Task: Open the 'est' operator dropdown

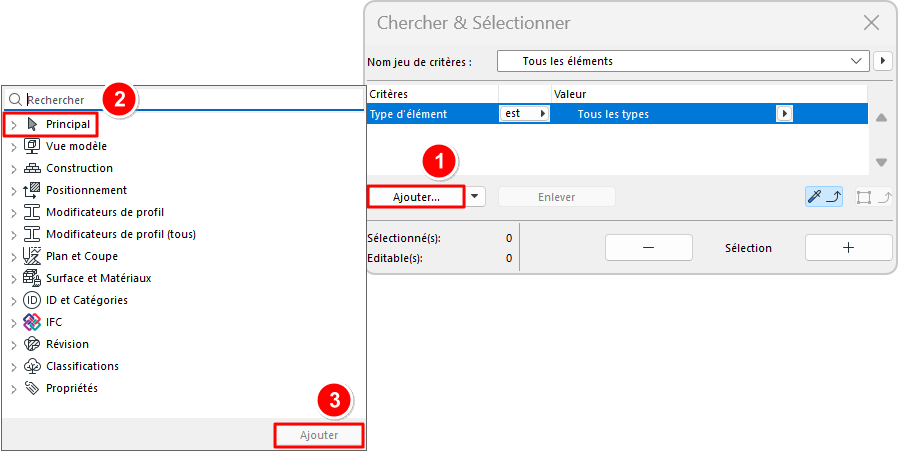Action: [x=524, y=113]
